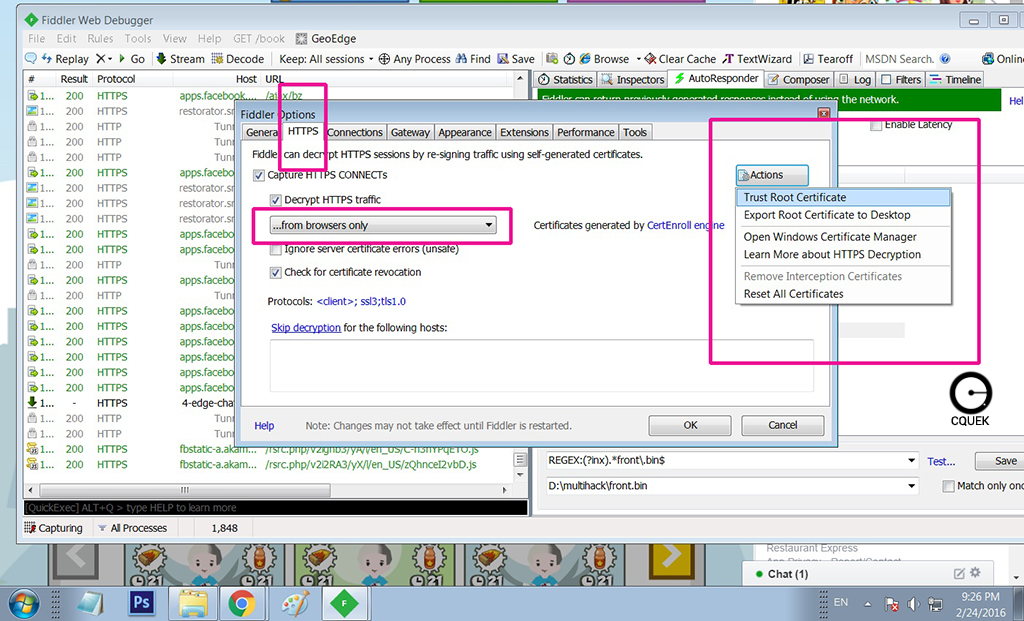Click Cancel in Fiddler Options
This screenshot has height=621, width=1024.
tap(782, 425)
